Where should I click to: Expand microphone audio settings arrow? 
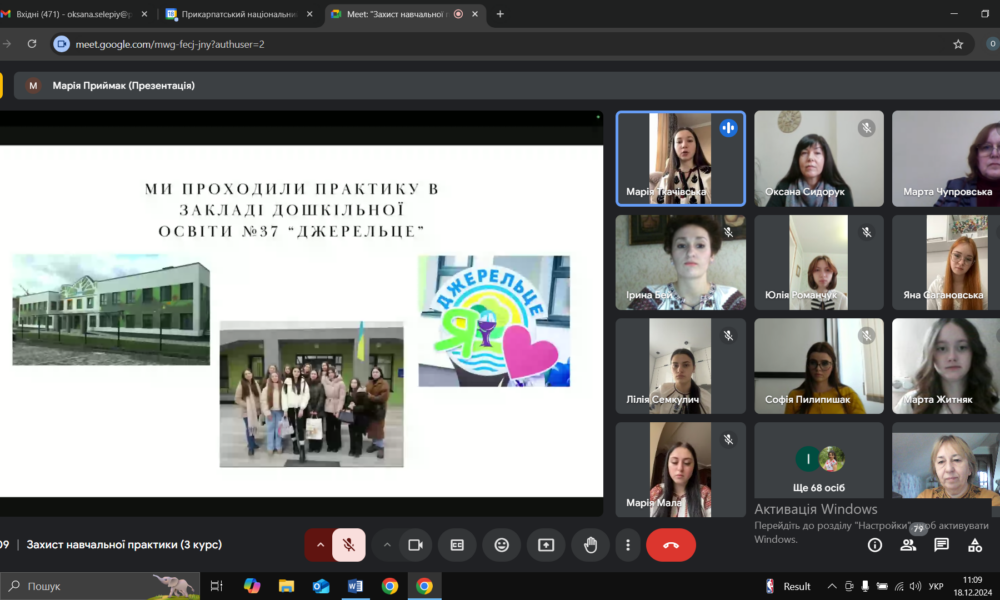[320, 545]
